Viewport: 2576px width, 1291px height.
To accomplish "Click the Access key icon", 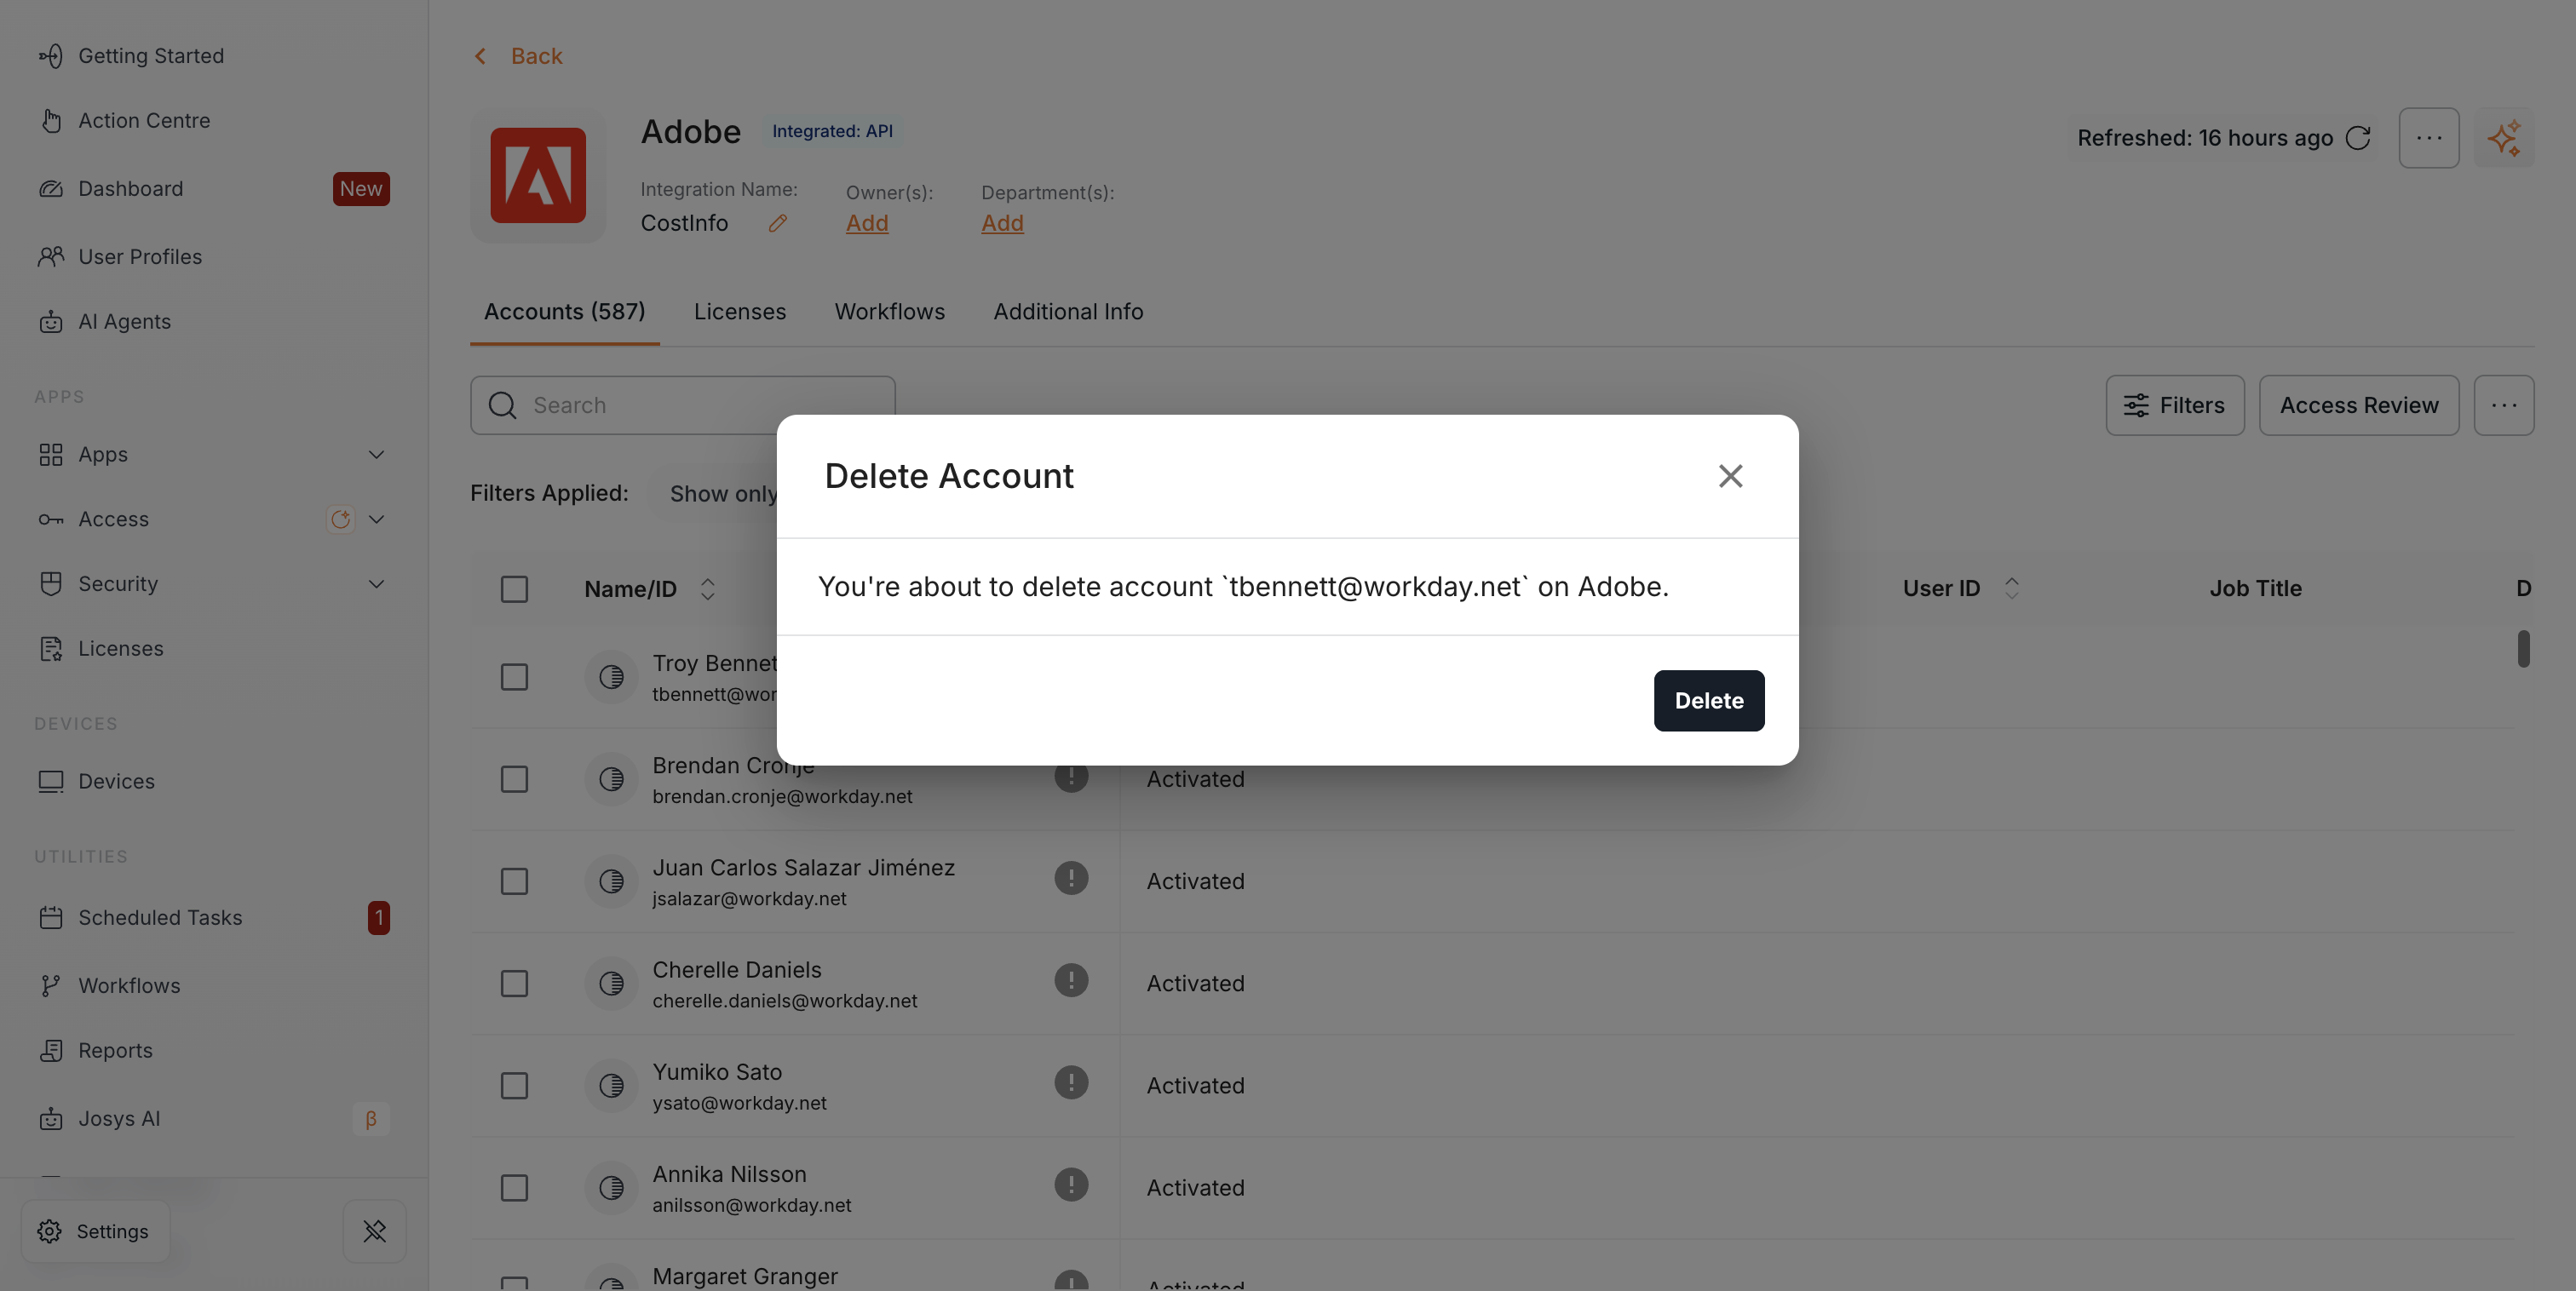I will (51, 520).
